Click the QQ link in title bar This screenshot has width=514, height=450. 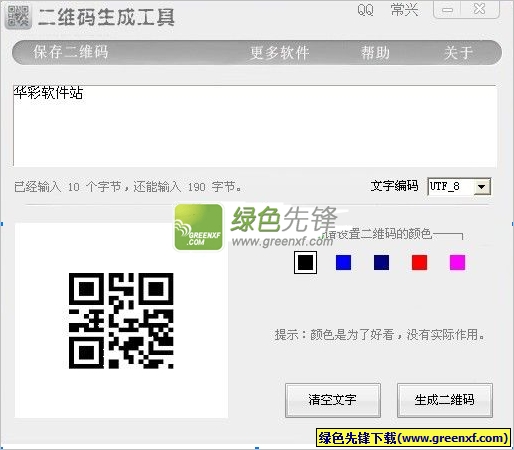pyautogui.click(x=365, y=10)
